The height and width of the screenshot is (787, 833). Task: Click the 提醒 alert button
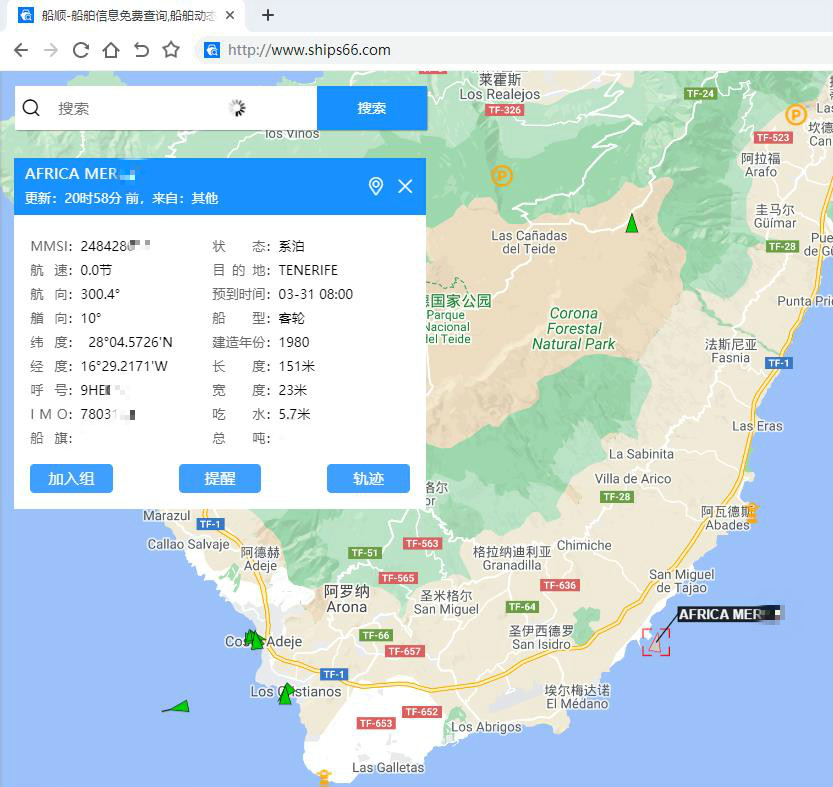pos(220,478)
